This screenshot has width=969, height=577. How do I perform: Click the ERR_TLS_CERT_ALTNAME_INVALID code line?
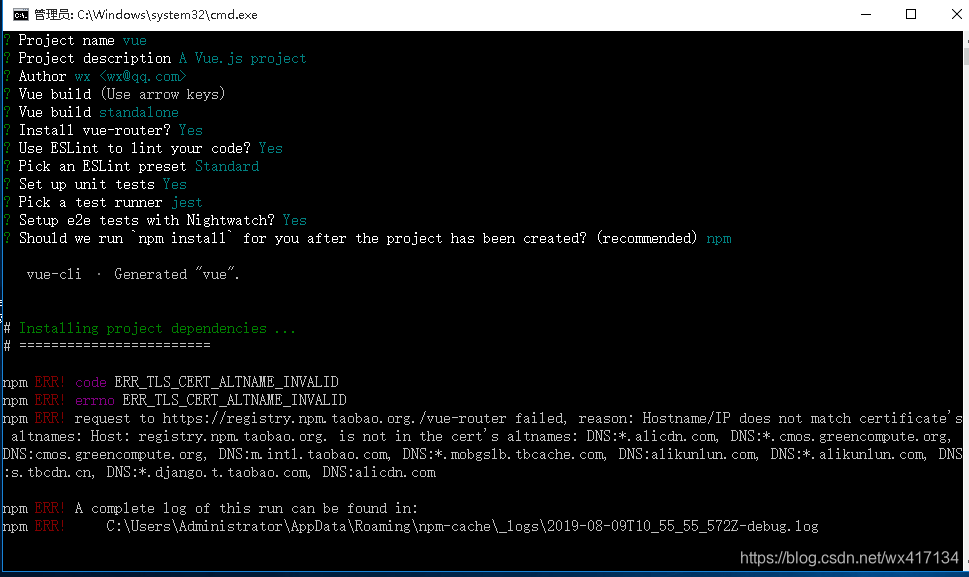pyautogui.click(x=171, y=382)
